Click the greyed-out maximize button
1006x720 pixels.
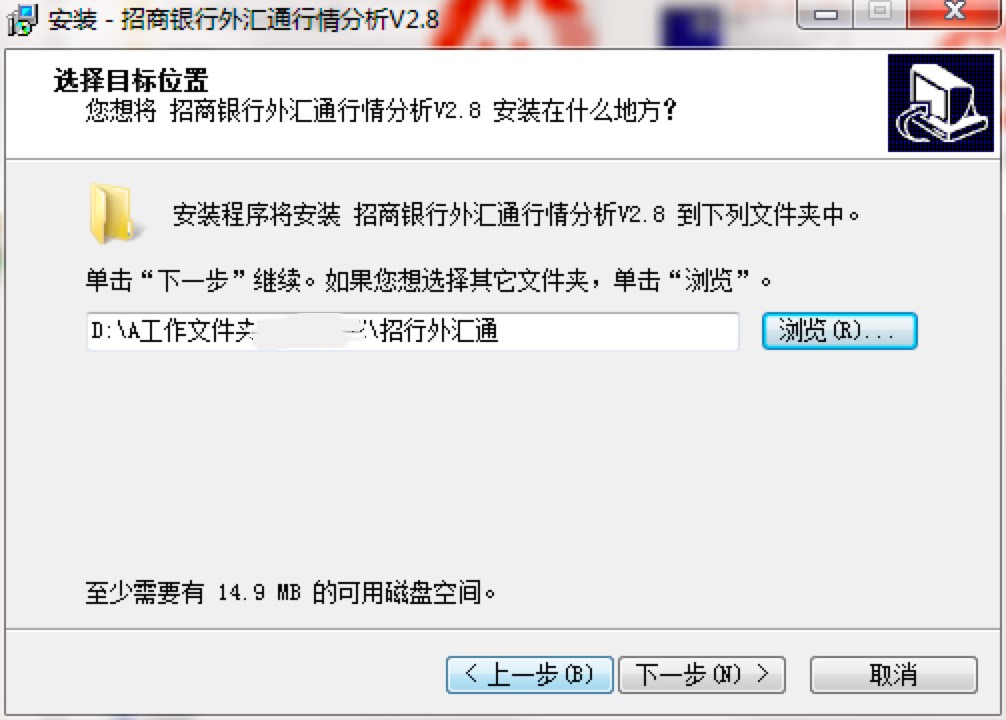tap(880, 13)
